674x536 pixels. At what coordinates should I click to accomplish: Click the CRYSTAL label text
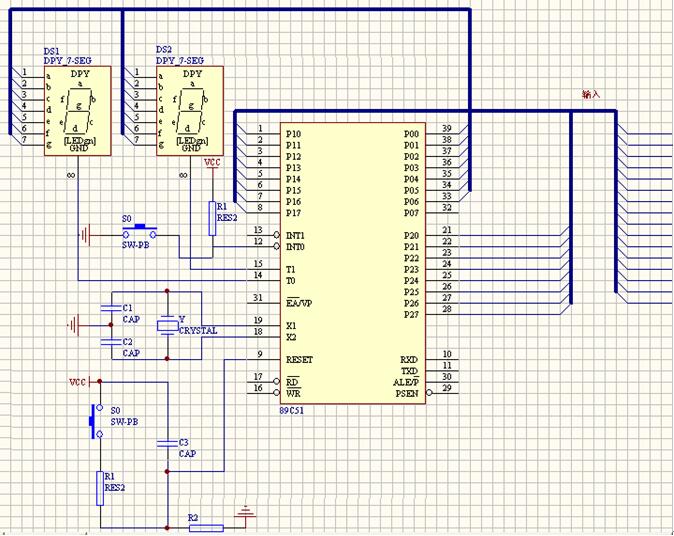[198, 331]
